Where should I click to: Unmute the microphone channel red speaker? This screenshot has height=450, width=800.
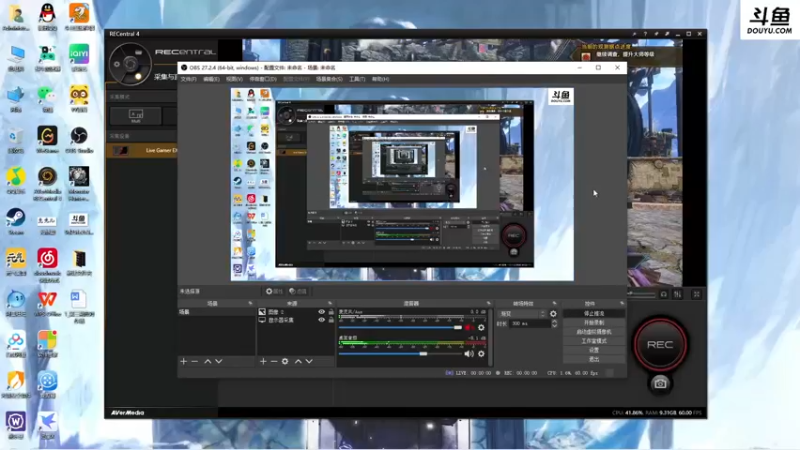pyautogui.click(x=469, y=328)
